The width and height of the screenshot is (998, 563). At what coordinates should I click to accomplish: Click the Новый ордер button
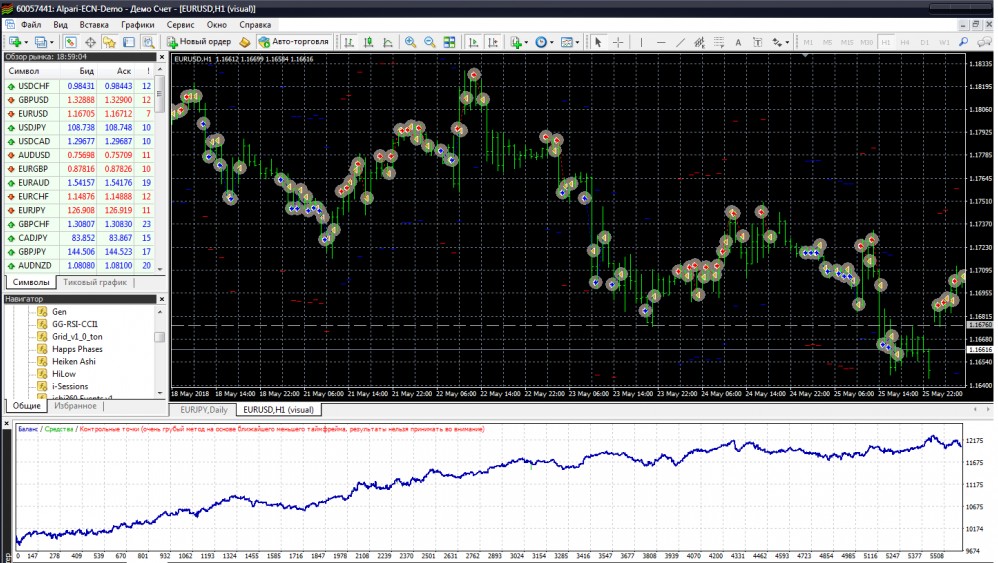coord(199,42)
